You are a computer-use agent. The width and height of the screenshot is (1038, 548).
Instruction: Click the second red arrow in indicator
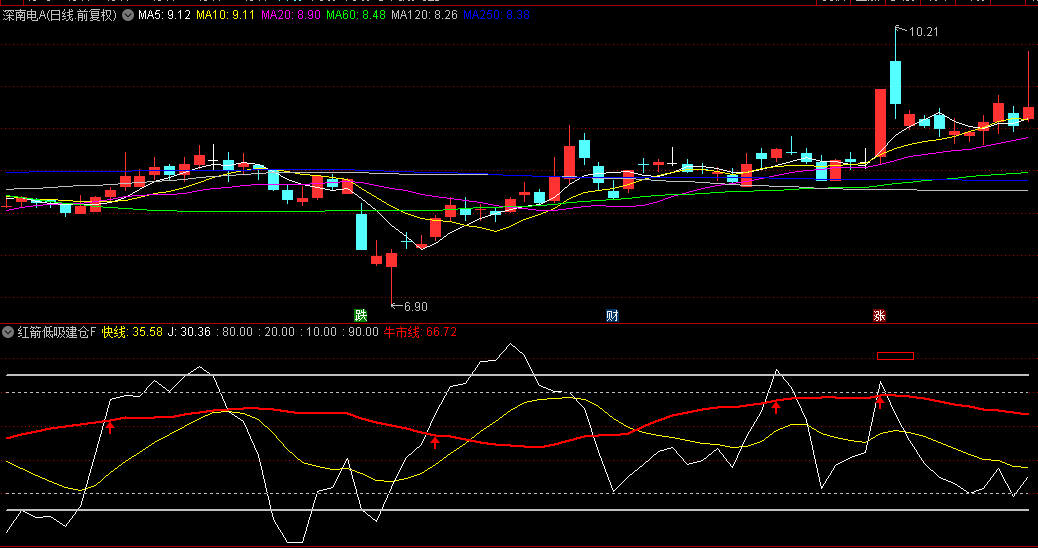tap(434, 442)
